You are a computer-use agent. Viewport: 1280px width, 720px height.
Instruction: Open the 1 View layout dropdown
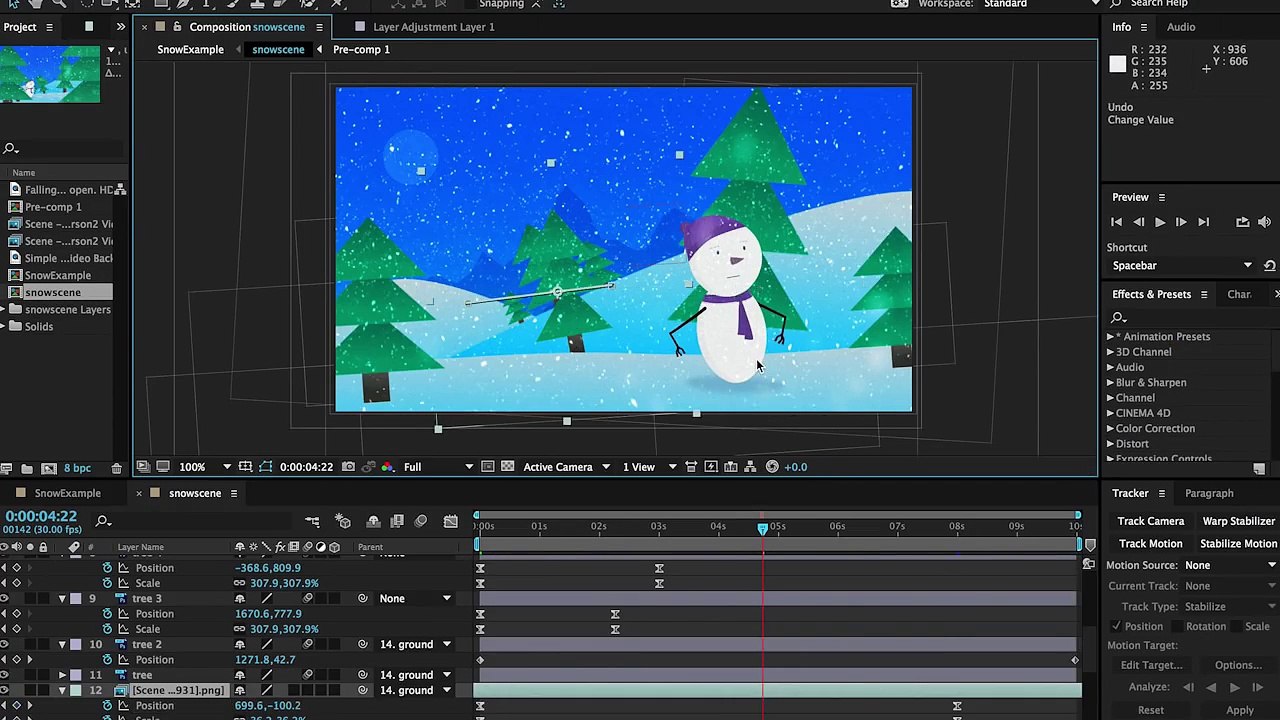650,467
